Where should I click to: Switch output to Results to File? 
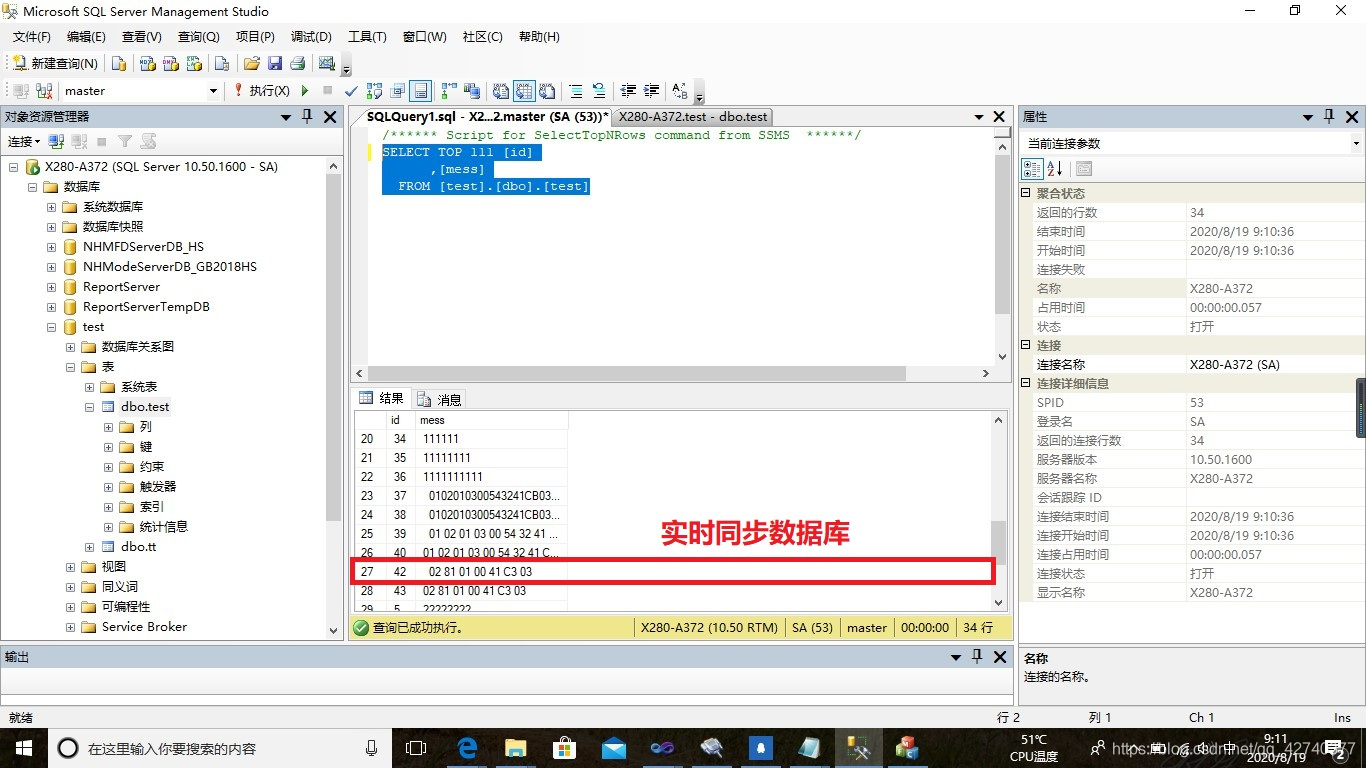[x=547, y=91]
